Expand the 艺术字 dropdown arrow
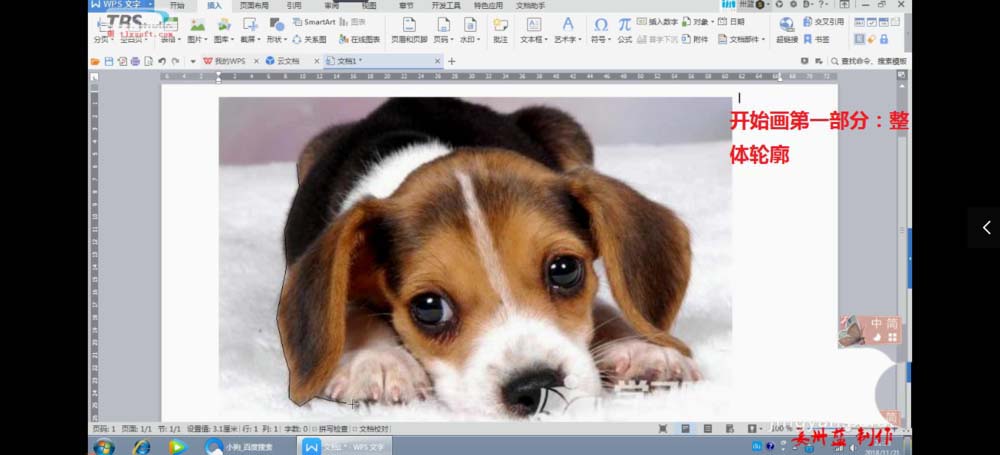The height and width of the screenshot is (455, 1000). (579, 40)
